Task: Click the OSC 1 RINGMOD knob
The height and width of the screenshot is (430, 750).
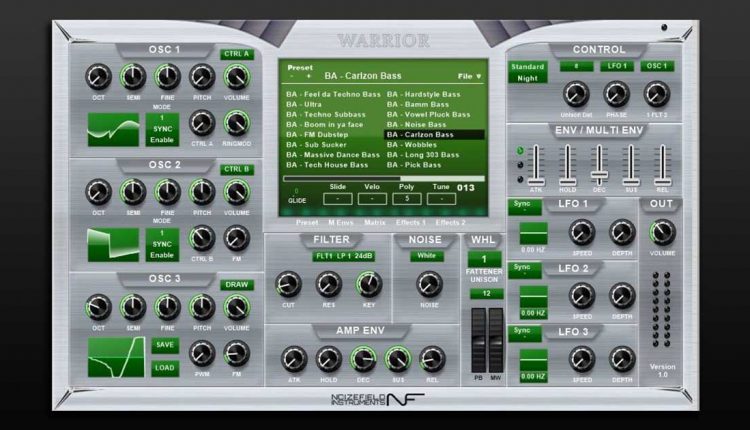Action: point(236,123)
